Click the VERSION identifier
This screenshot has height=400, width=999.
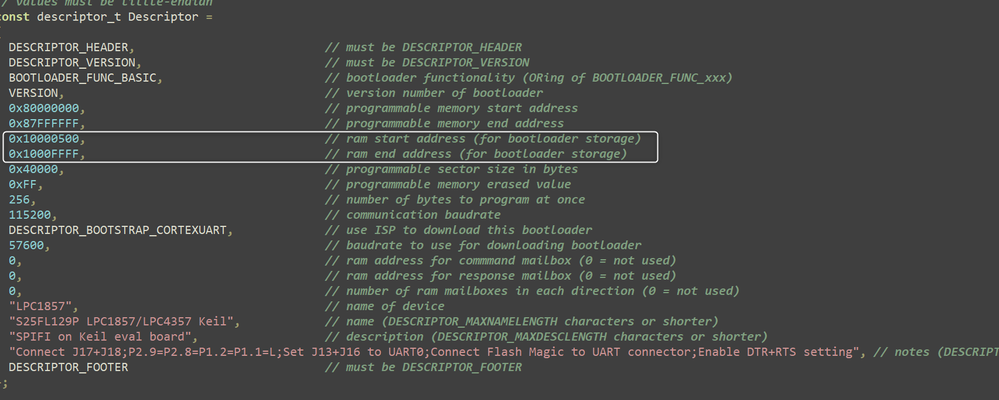click(32, 93)
